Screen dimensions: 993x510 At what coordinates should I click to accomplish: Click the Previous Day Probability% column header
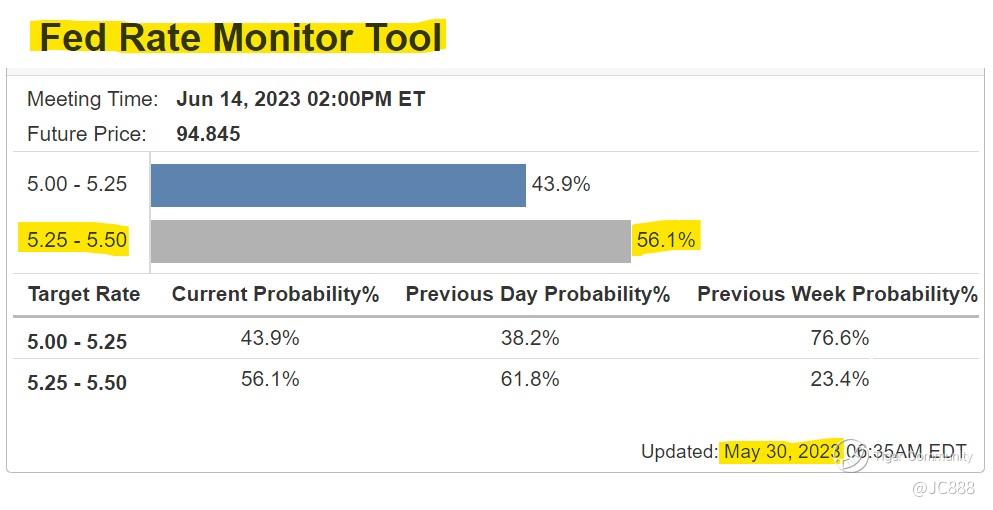[x=537, y=295]
